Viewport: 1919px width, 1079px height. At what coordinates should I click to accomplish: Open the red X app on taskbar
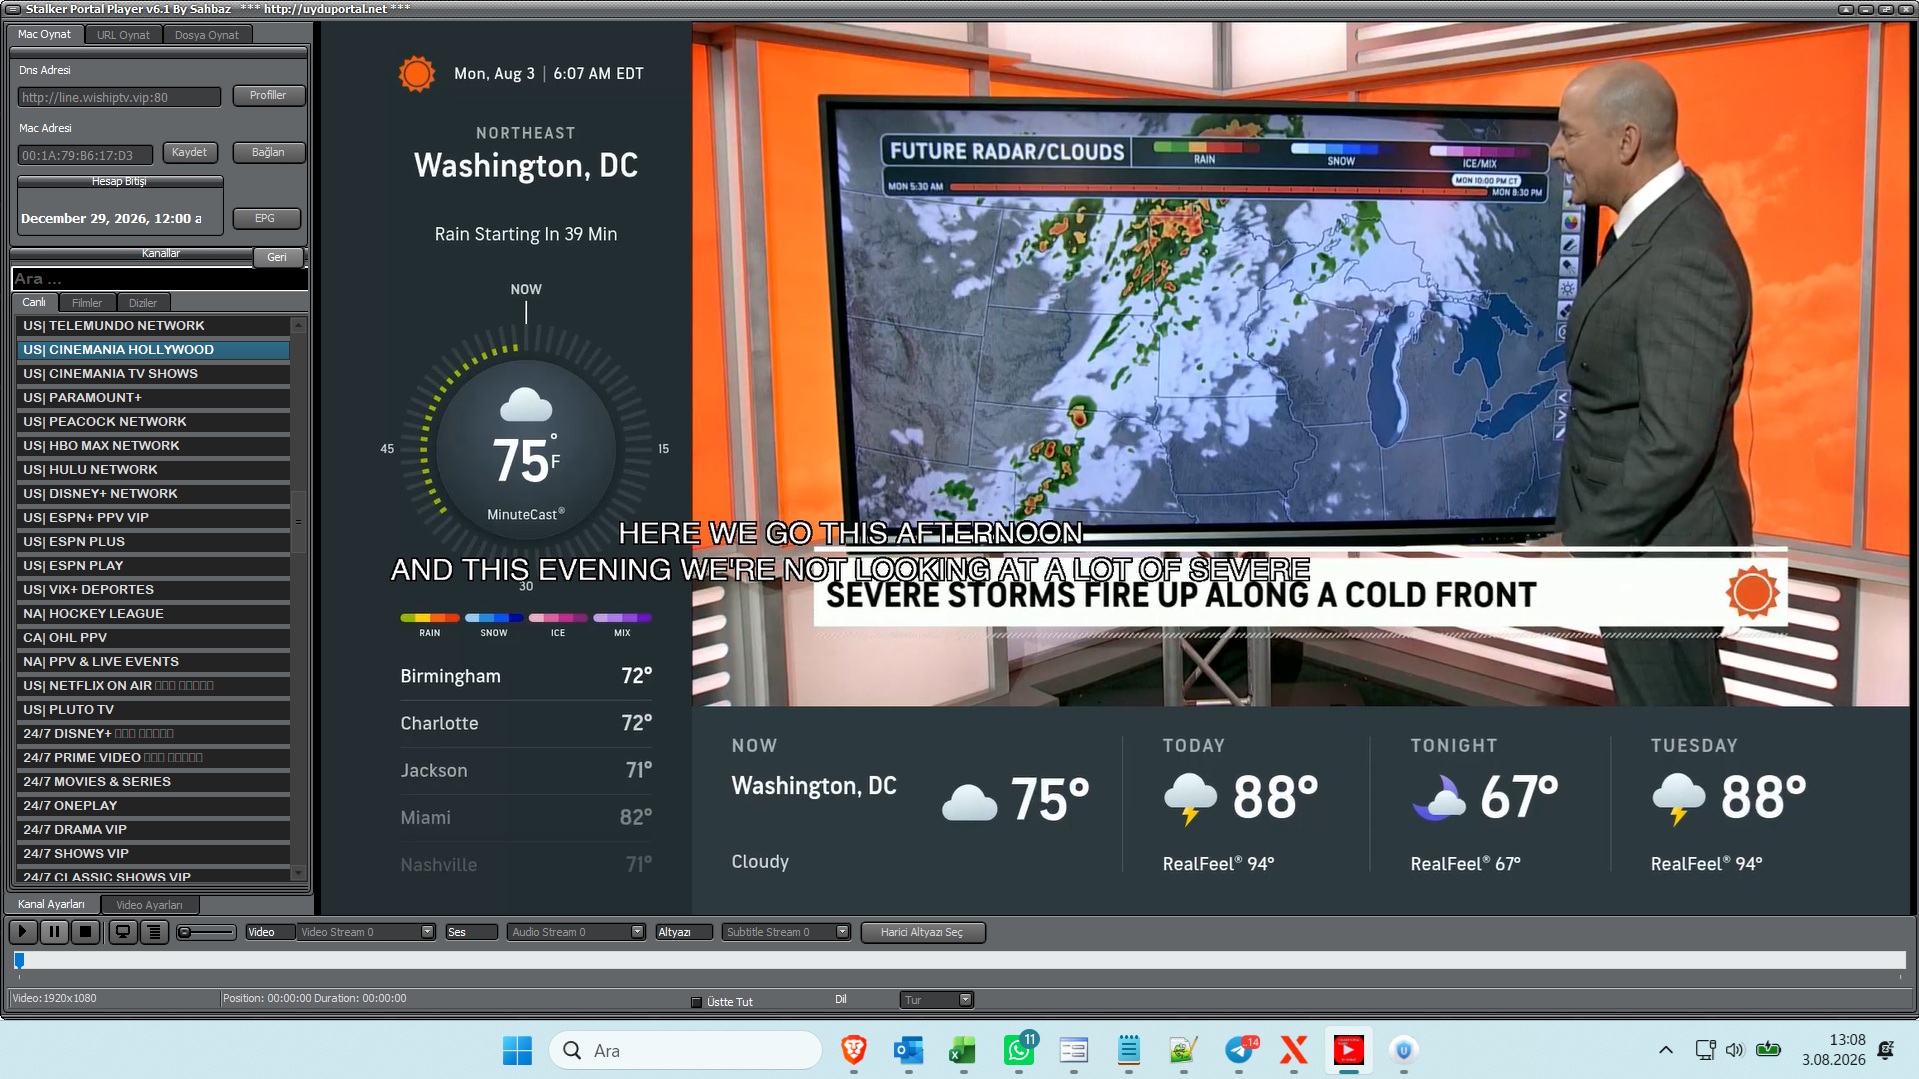click(1294, 1050)
